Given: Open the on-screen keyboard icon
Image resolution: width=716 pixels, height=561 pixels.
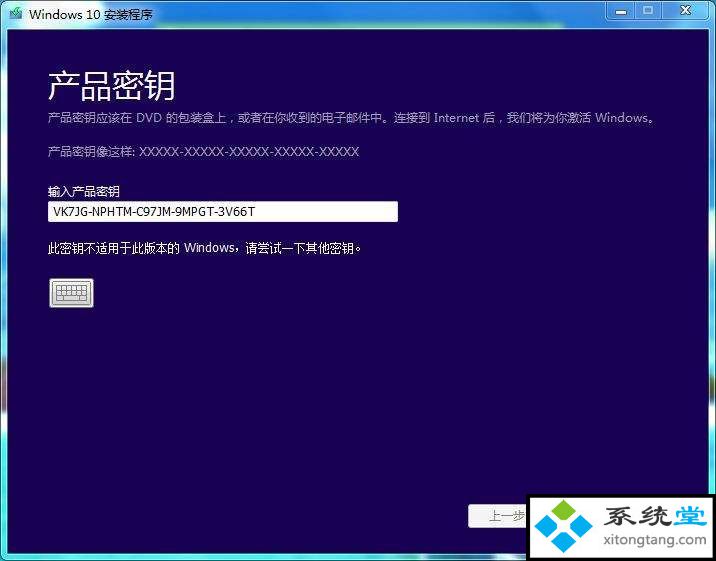Looking at the screenshot, I should pos(71,293).
